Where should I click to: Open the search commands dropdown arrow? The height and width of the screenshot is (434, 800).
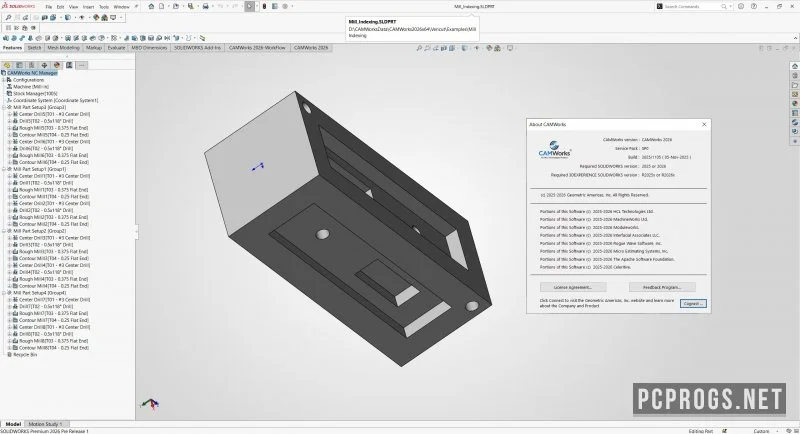tap(731, 6)
